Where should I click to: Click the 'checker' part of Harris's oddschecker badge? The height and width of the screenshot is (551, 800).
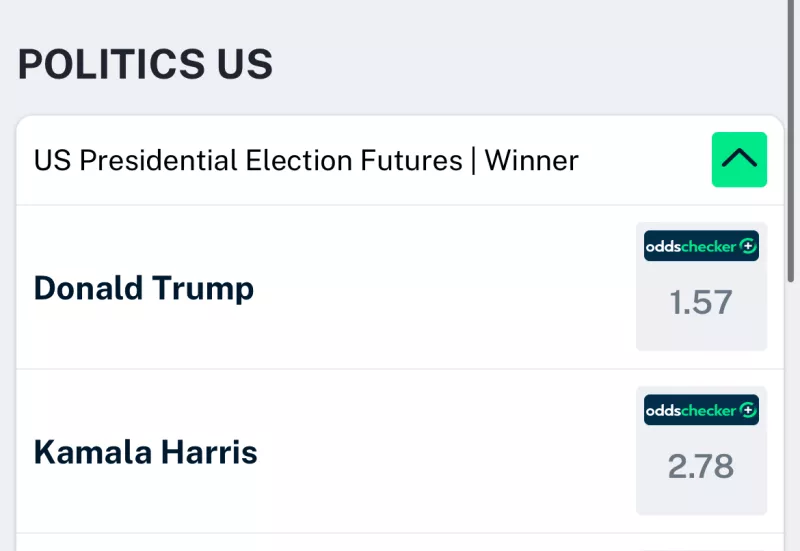(x=708, y=411)
